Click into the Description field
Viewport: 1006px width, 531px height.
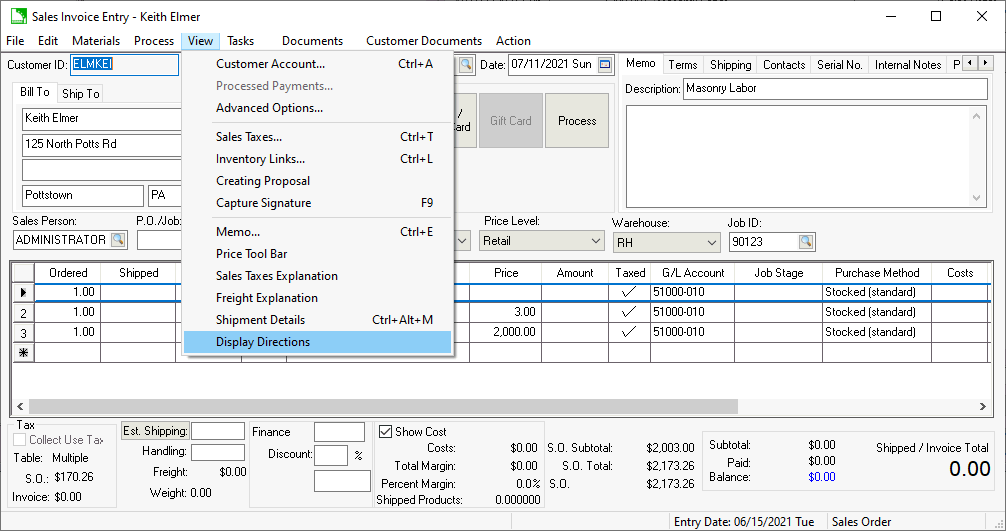coord(834,89)
